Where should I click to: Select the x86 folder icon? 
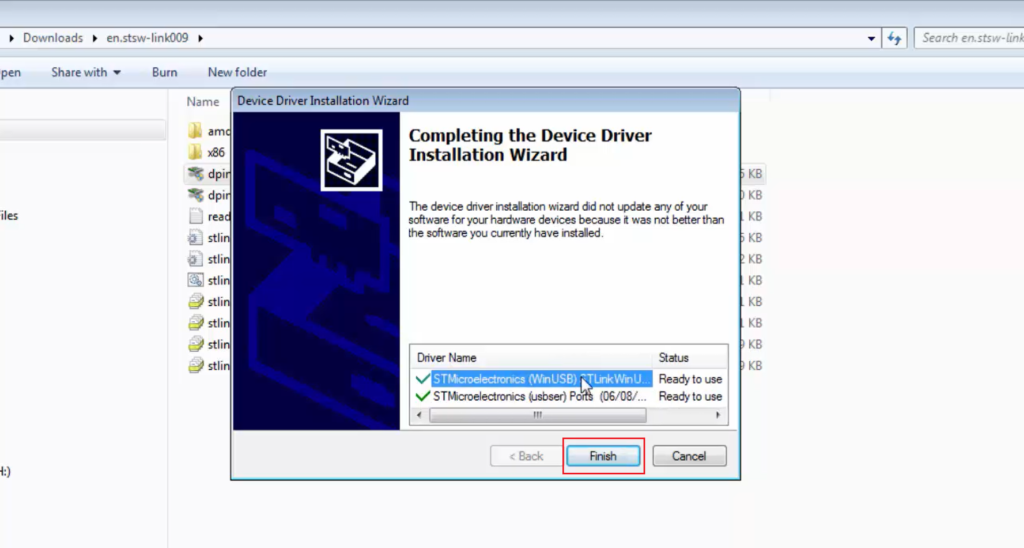[x=195, y=152]
